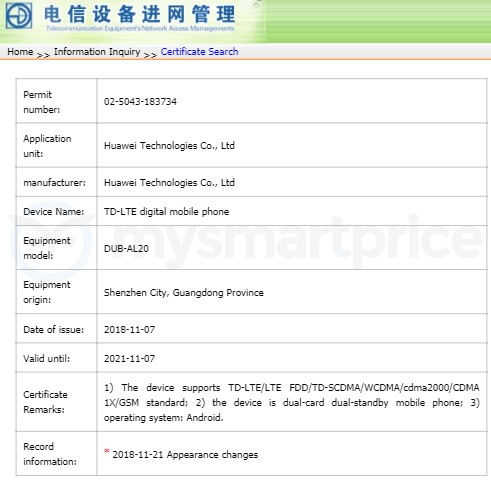Click the Permit number label cell
491x480 pixels.
[56, 101]
